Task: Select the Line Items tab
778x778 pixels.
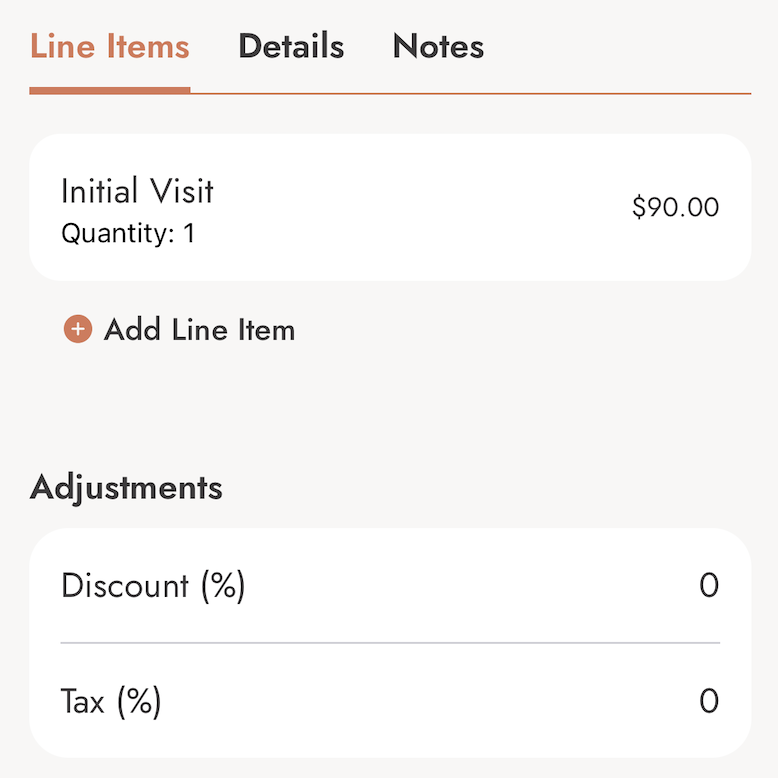Action: 109,47
